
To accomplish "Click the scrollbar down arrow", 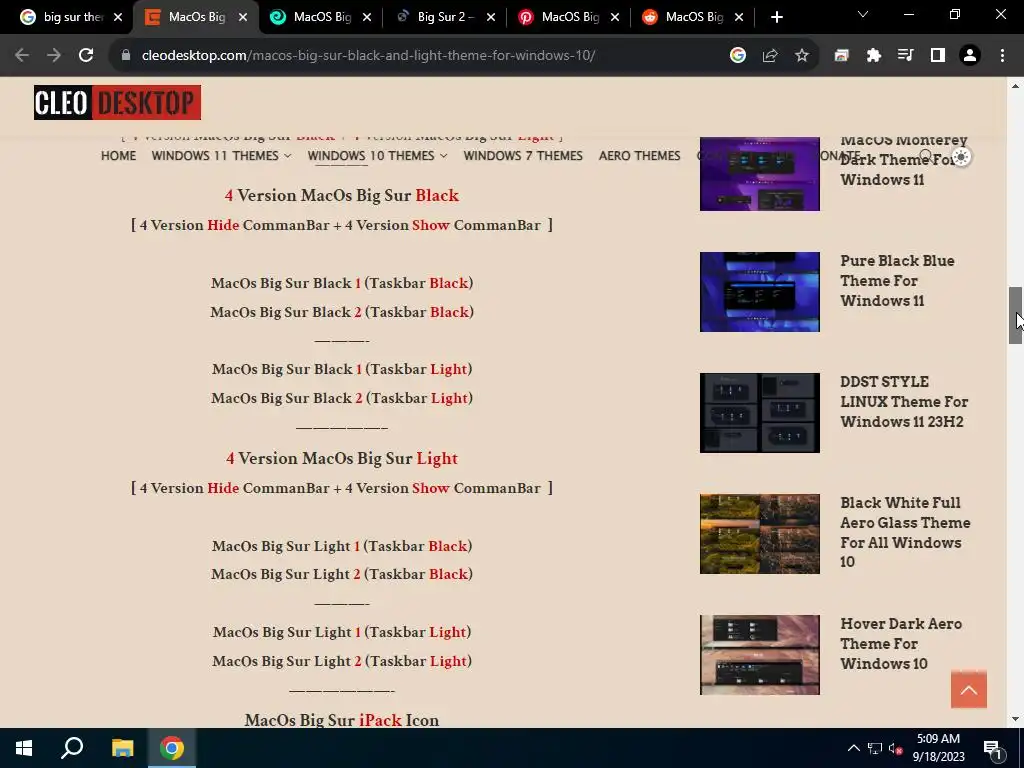I will tap(1016, 719).
